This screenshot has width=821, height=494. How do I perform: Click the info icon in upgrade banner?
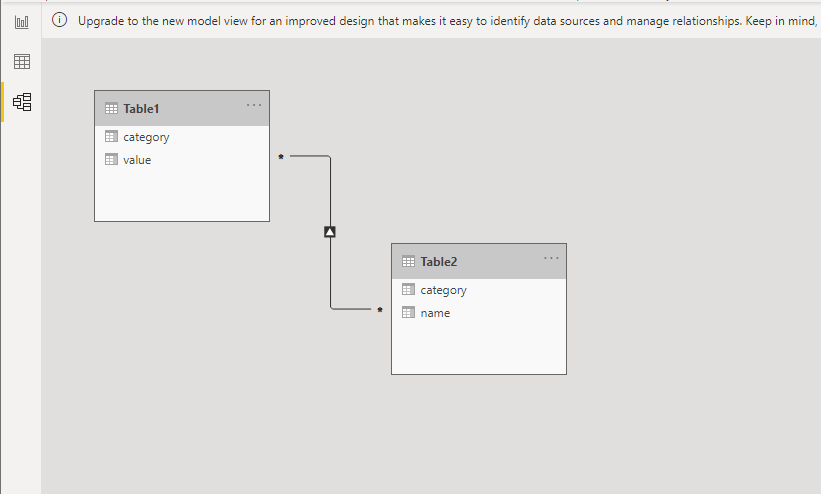(x=60, y=20)
